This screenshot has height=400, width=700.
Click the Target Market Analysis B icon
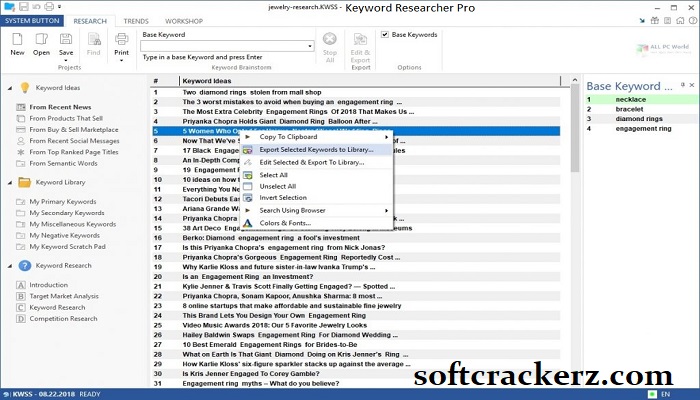coord(21,296)
